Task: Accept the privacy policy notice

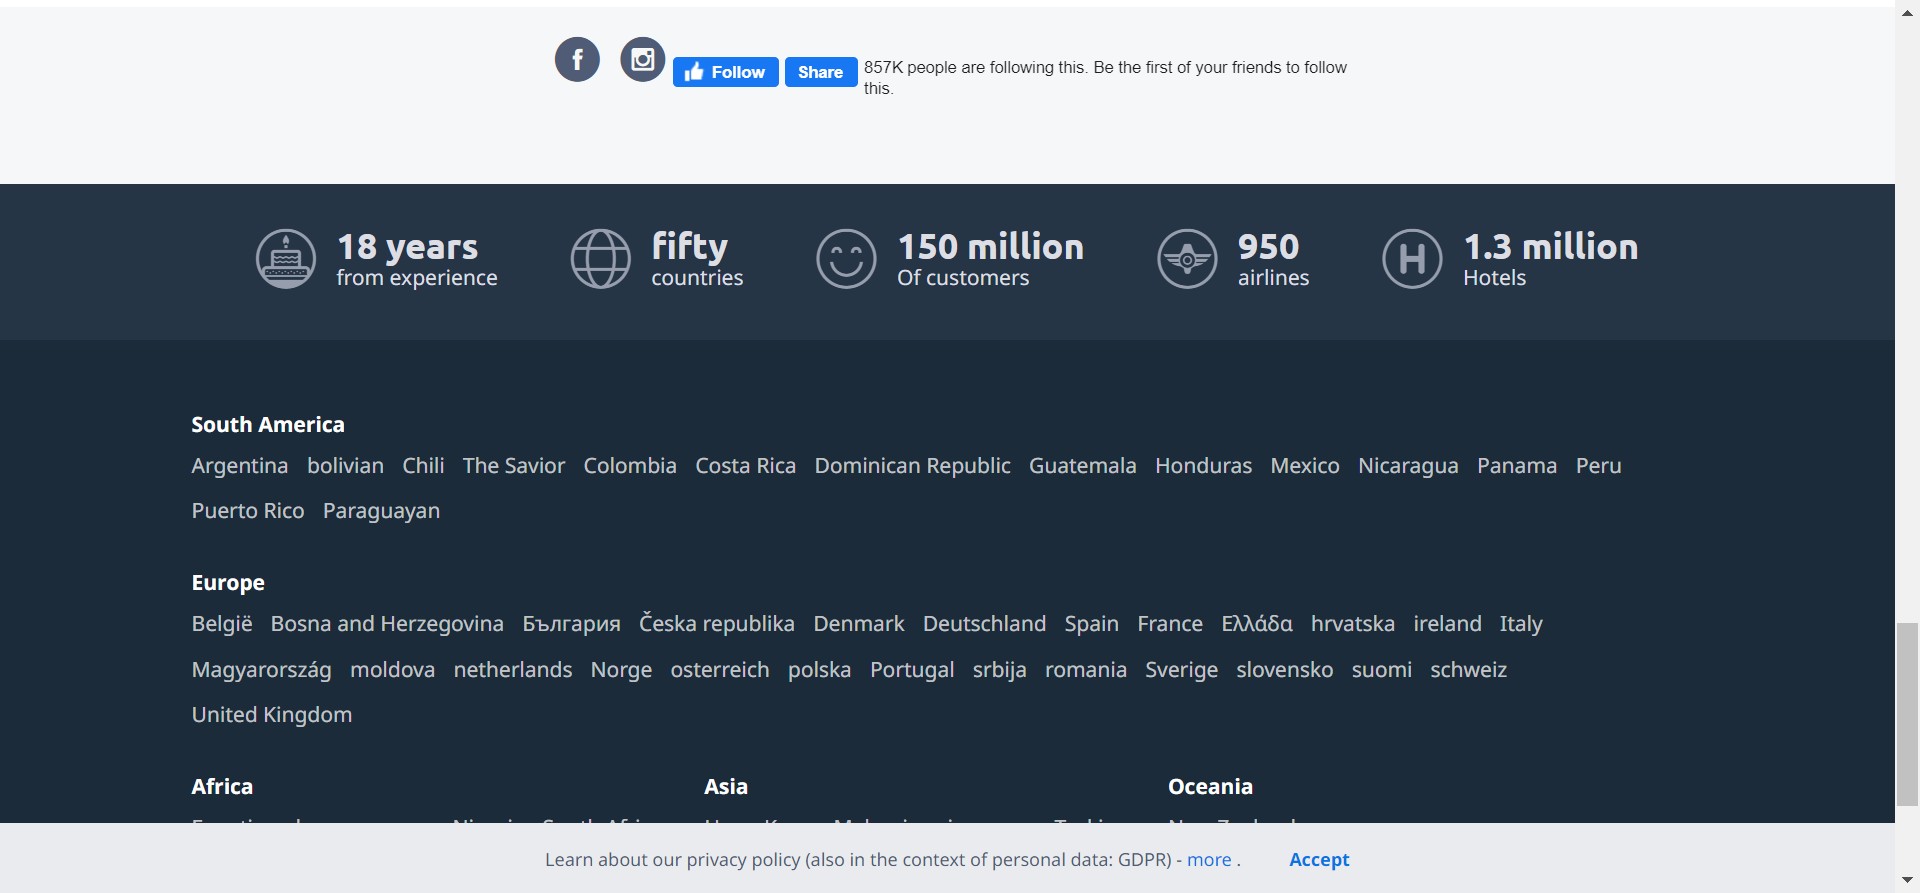Action: (x=1318, y=860)
